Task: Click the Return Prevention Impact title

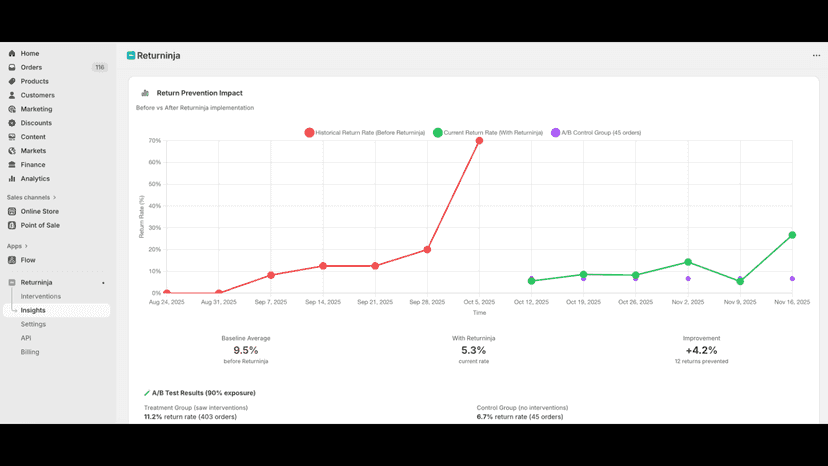Action: point(200,93)
